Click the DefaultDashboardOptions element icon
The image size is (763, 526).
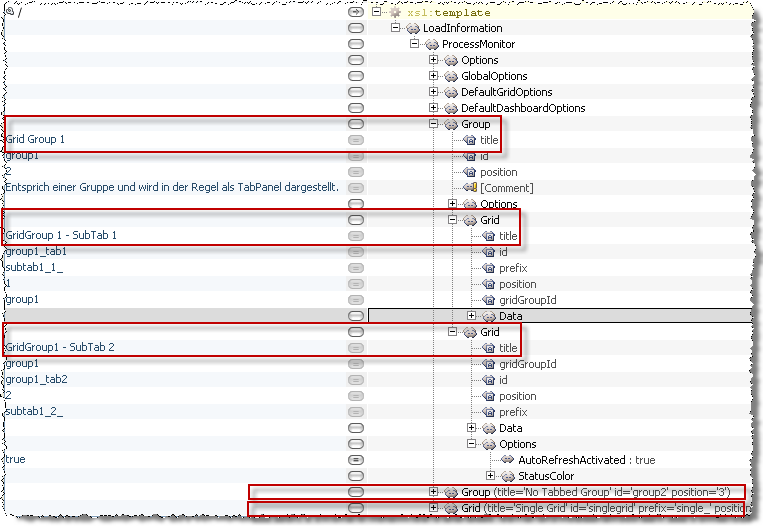pos(451,108)
